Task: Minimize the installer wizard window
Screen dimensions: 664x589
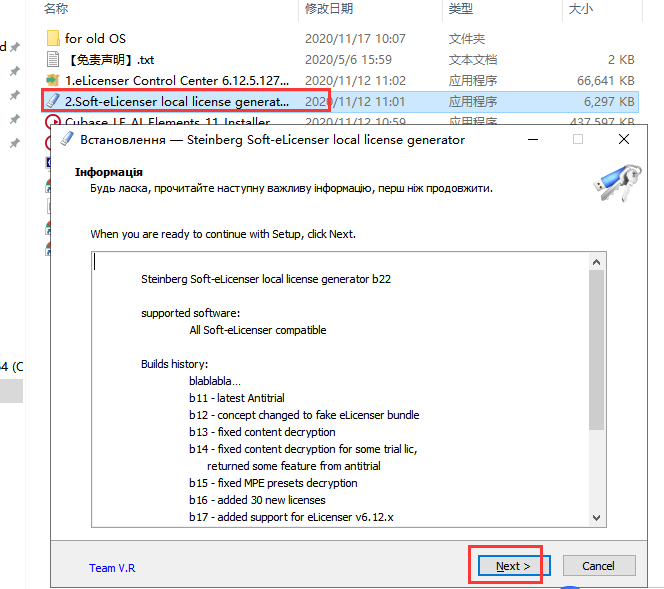Action: pos(532,140)
